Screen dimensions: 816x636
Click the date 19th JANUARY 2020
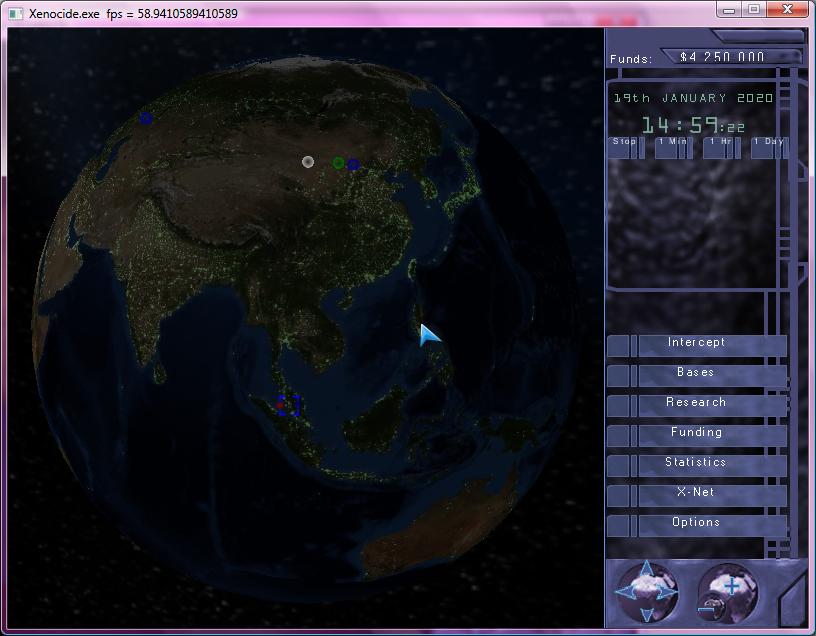(693, 98)
